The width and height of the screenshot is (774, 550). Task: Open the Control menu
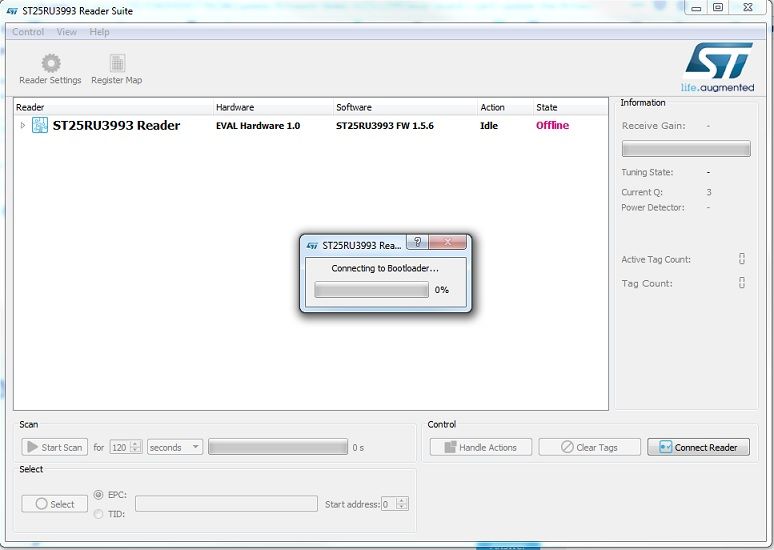click(x=28, y=32)
